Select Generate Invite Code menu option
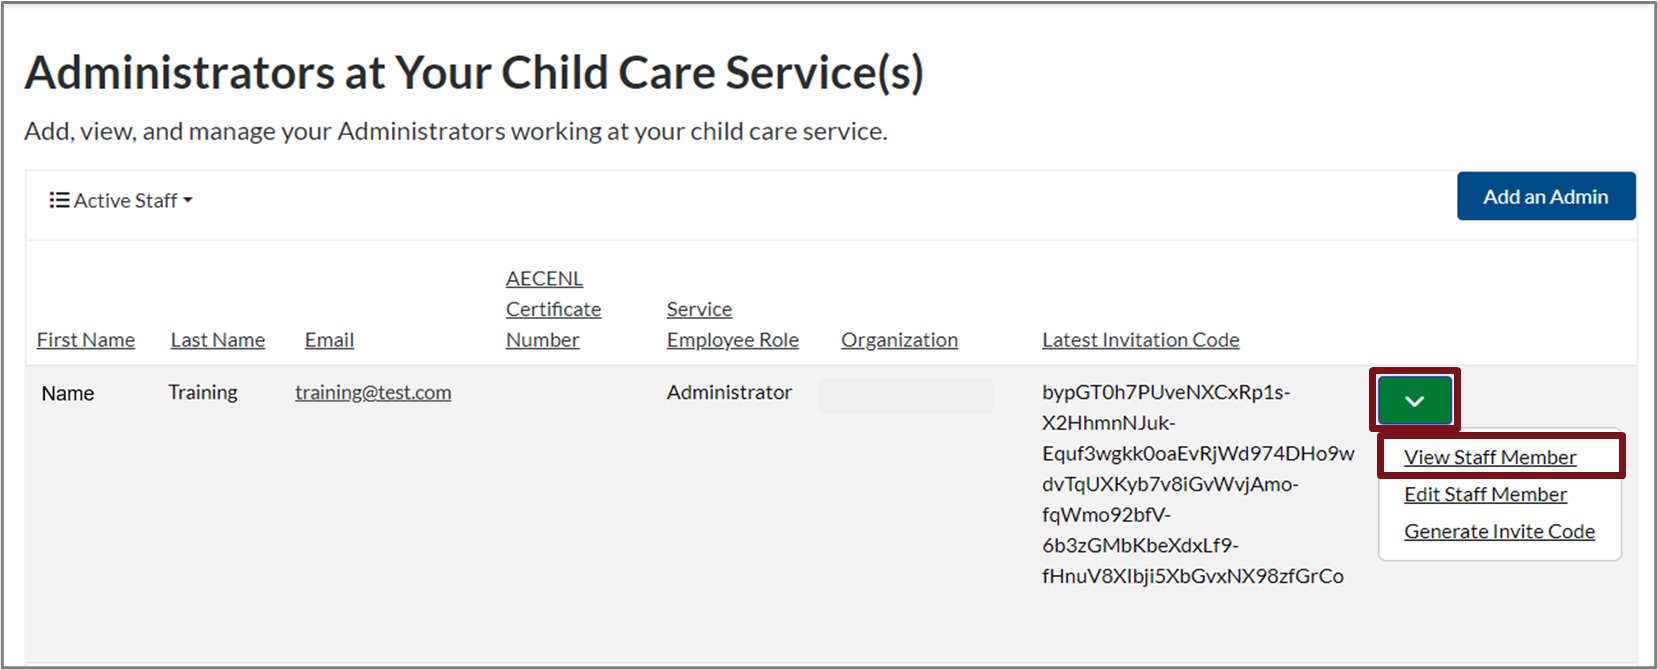The width and height of the screenshot is (1658, 670). (x=1499, y=531)
